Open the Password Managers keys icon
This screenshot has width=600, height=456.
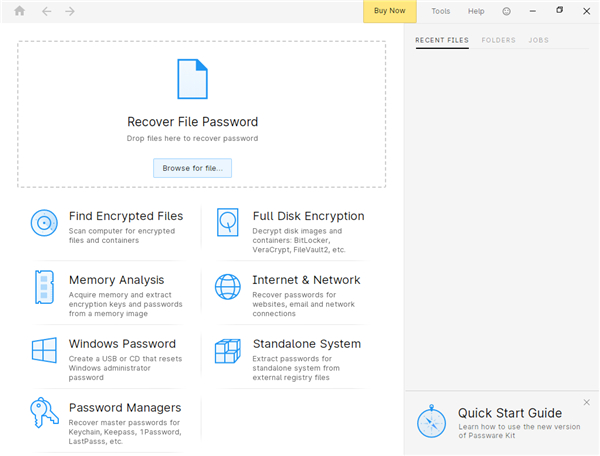44,414
